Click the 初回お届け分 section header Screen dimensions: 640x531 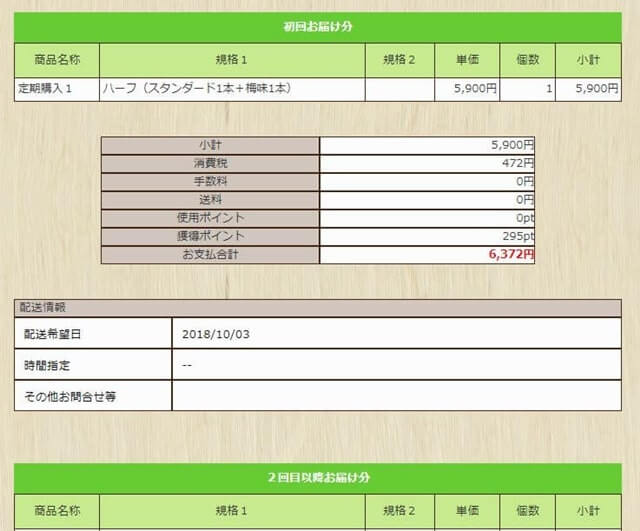(x=318, y=27)
